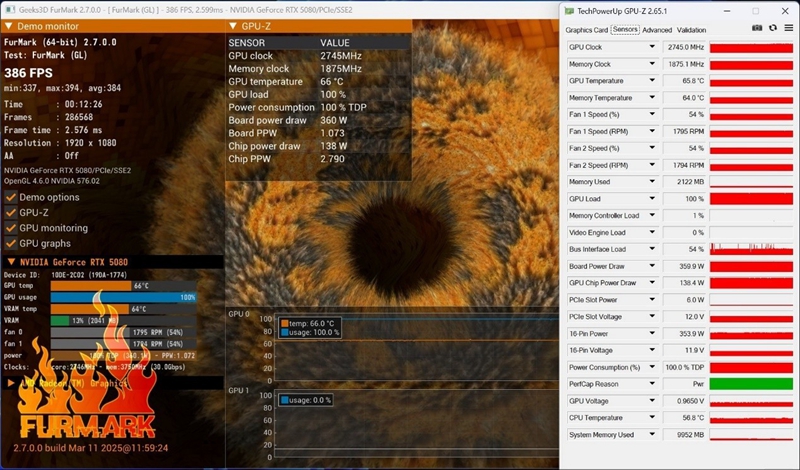Uncheck the GPU graphs checkbox
The image size is (800, 470).
tap(11, 243)
